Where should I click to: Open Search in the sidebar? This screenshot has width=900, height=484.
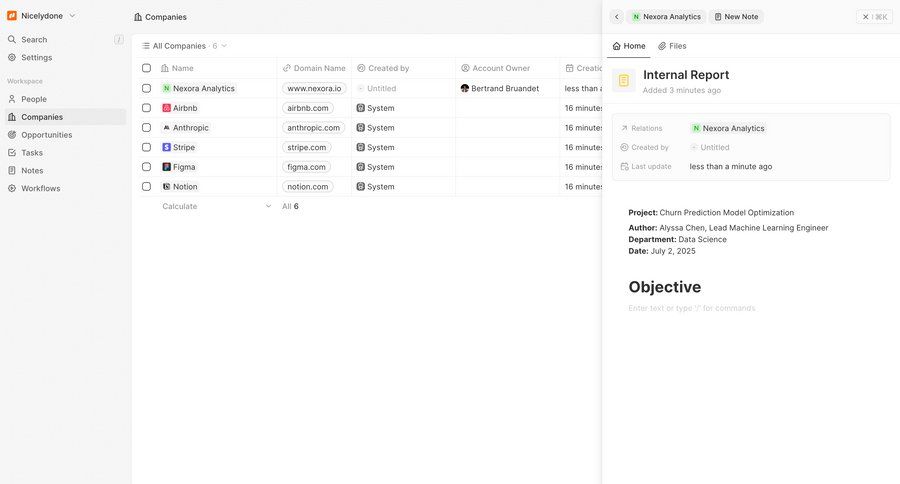pyautogui.click(x=34, y=40)
